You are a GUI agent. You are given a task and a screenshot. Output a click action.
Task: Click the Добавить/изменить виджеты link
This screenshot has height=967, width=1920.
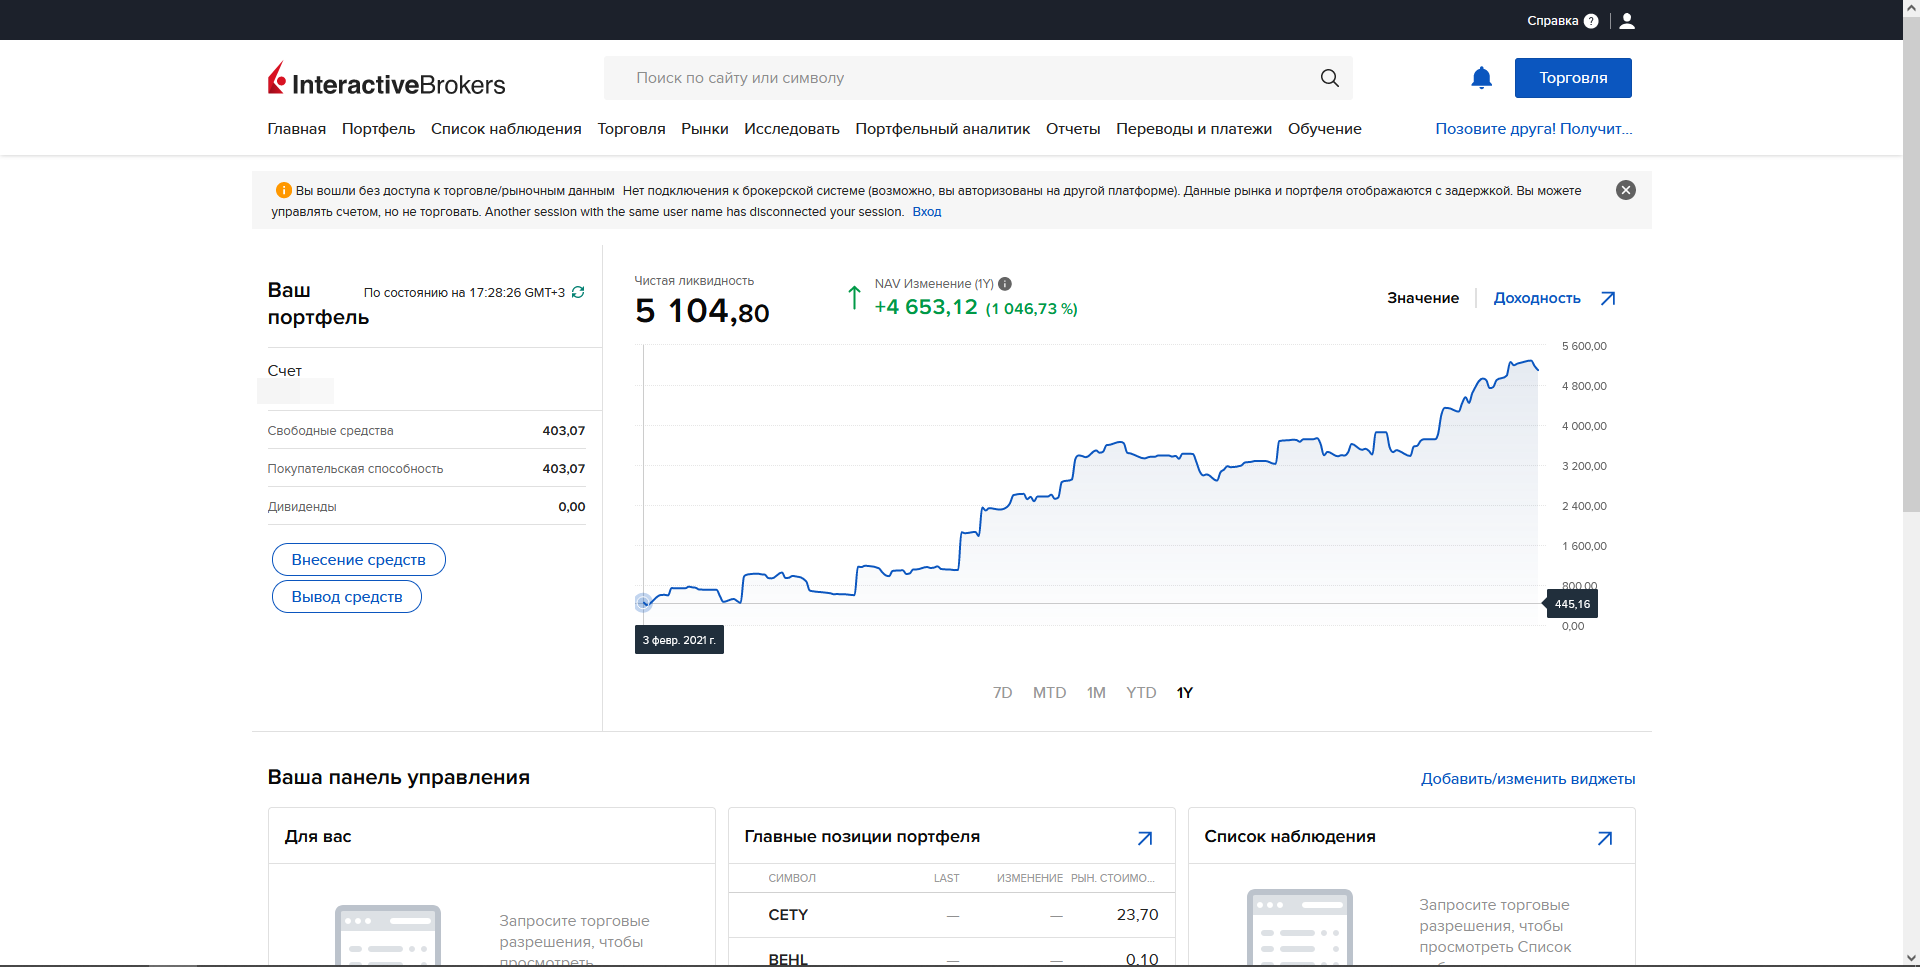point(1527,779)
